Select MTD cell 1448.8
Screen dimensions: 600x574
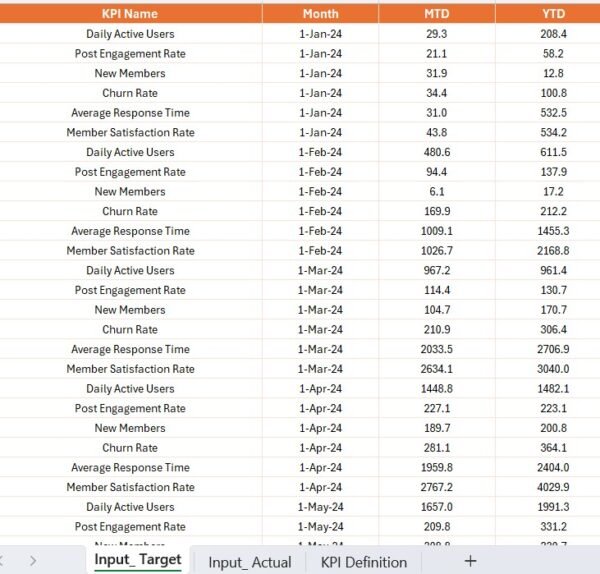(437, 389)
